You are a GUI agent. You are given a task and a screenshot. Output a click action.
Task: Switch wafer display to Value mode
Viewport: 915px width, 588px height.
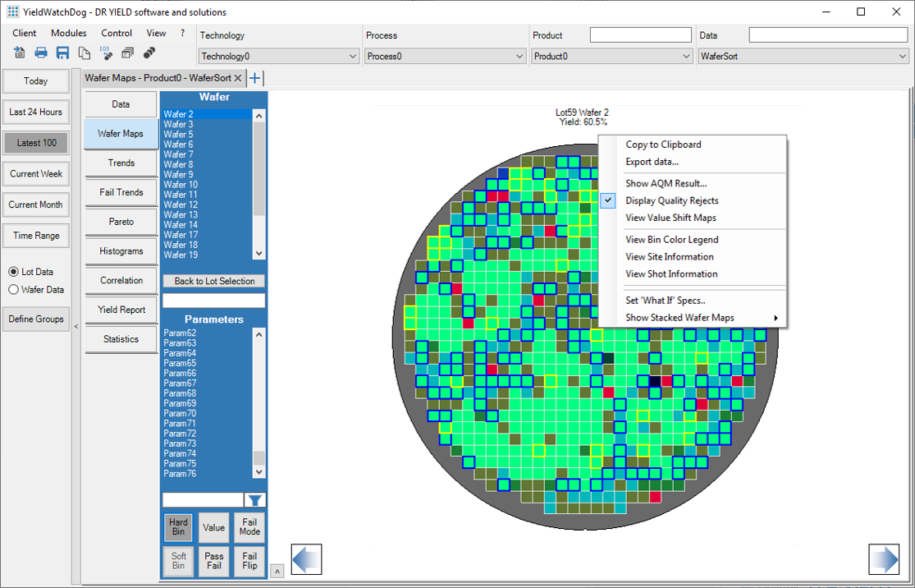click(213, 527)
